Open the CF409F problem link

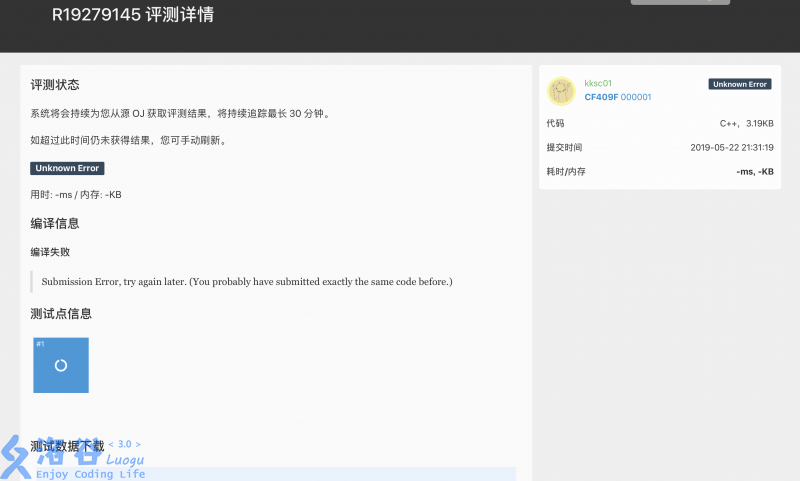coord(601,97)
